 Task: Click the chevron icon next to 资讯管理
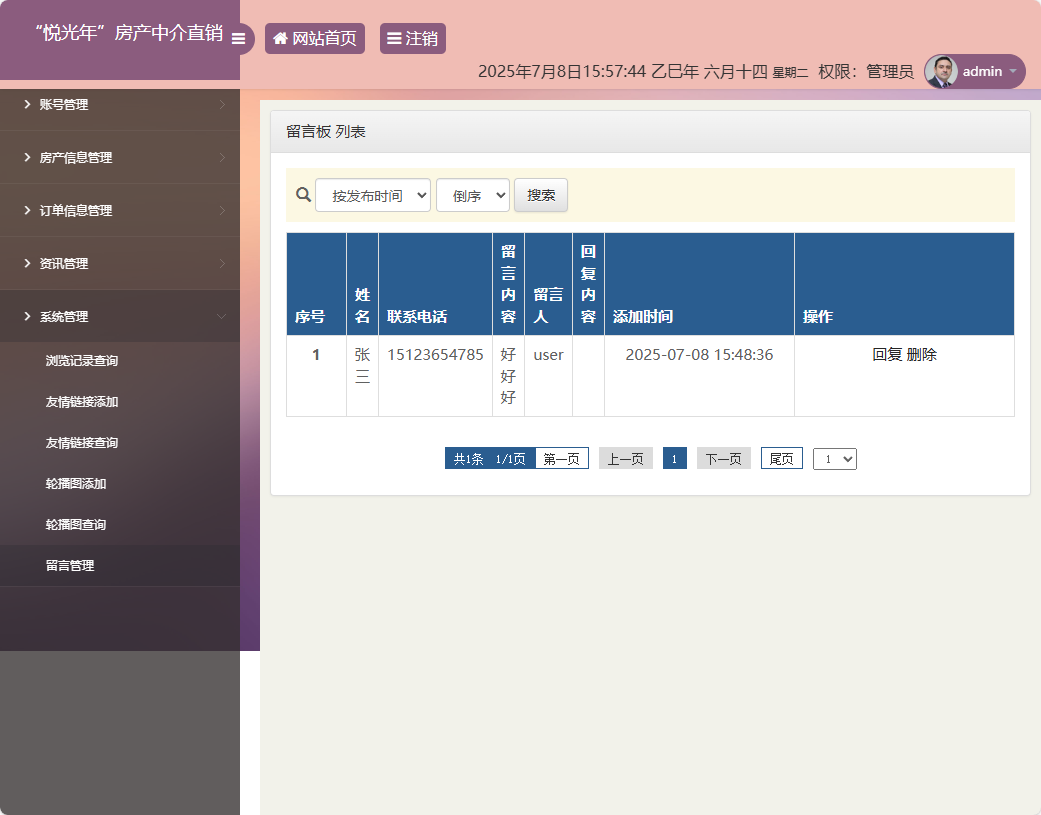pyautogui.click(x=28, y=263)
